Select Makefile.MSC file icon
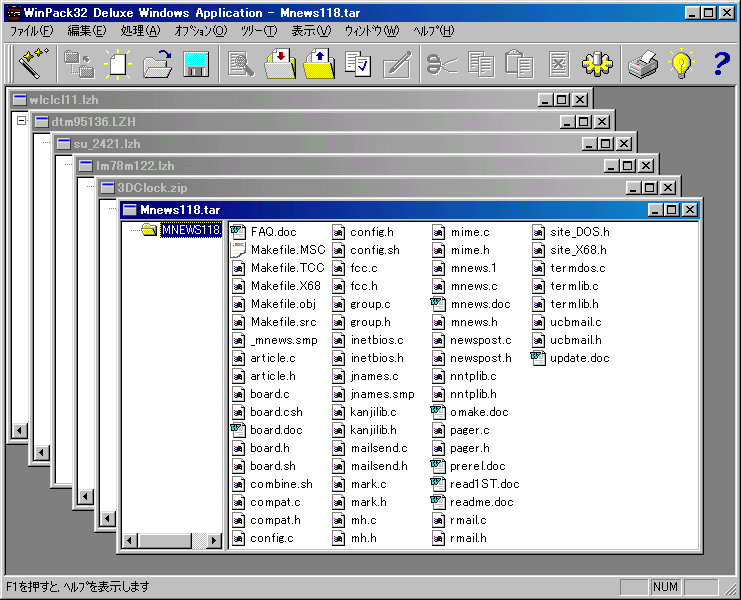The height and width of the screenshot is (600, 741). (x=238, y=250)
